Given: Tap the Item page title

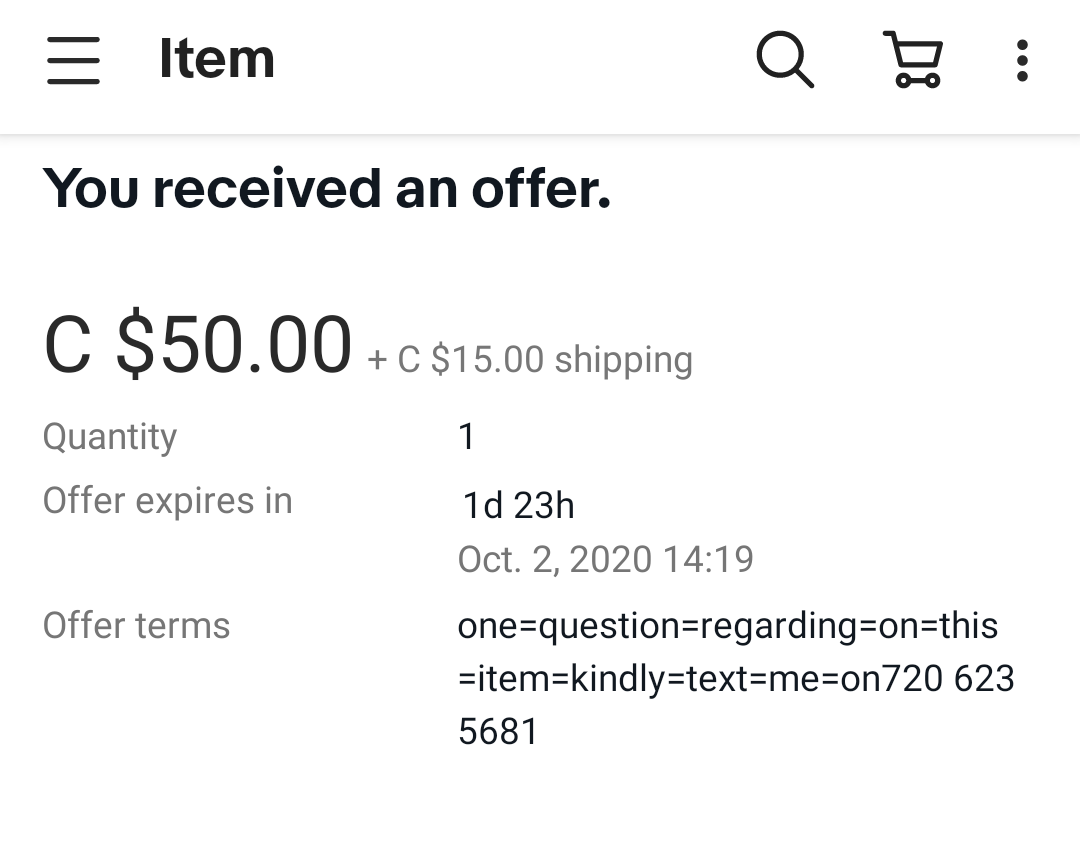Looking at the screenshot, I should point(216,59).
